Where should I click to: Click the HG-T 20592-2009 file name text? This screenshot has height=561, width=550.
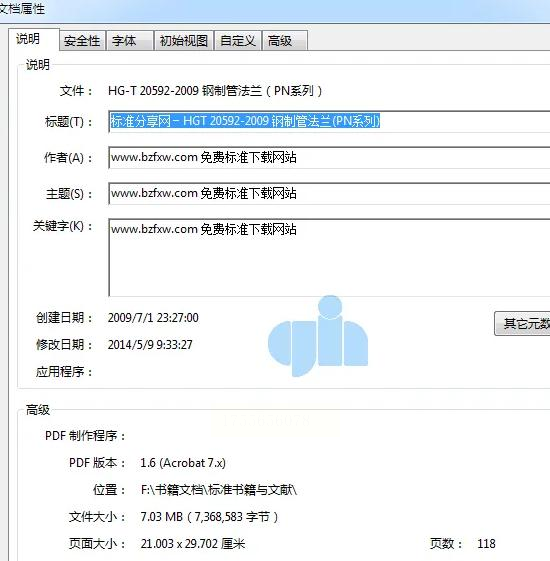click(215, 91)
